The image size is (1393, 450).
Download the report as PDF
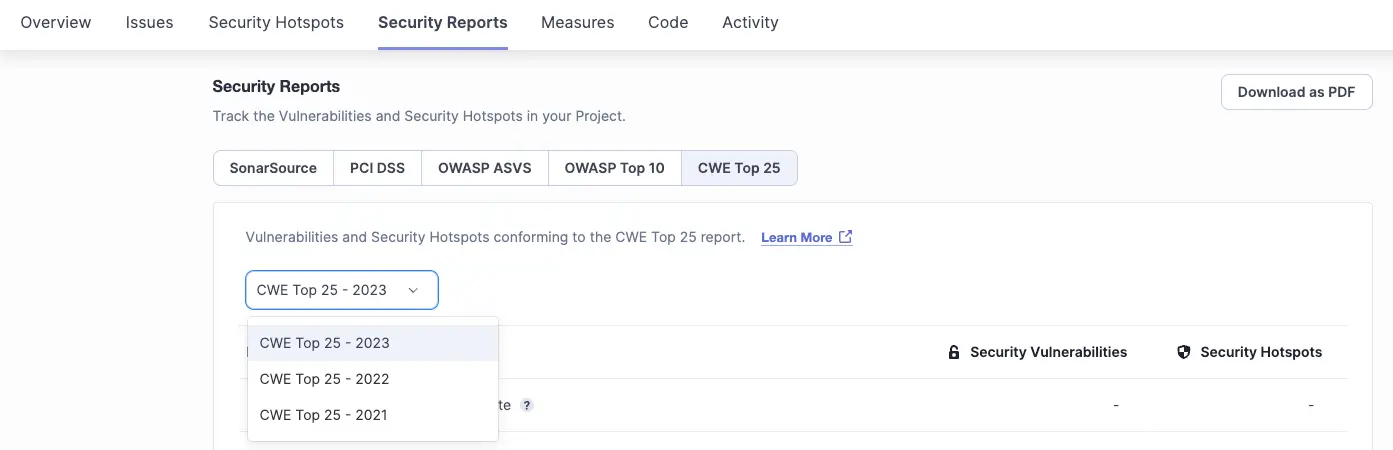coord(1296,92)
